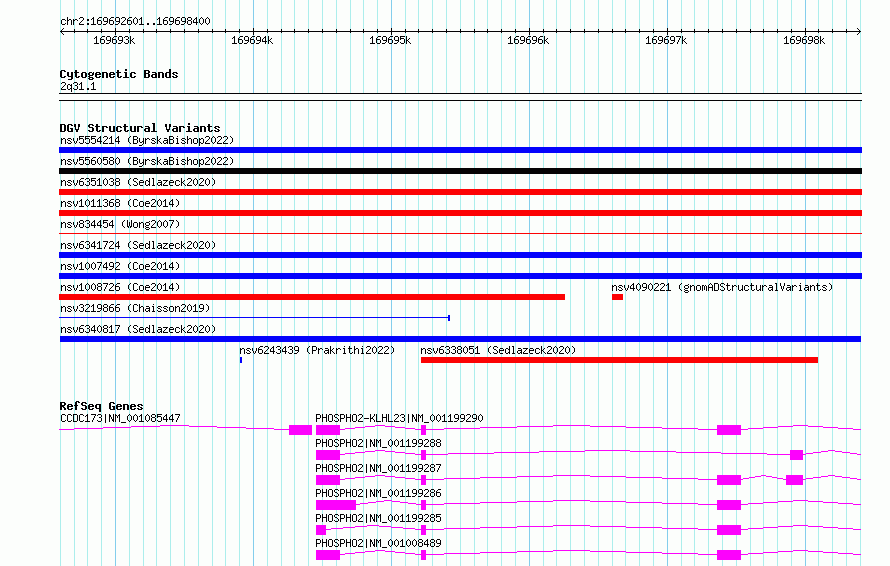Open the nsv3219866 (Chaisson2019) variant label

tap(135, 308)
